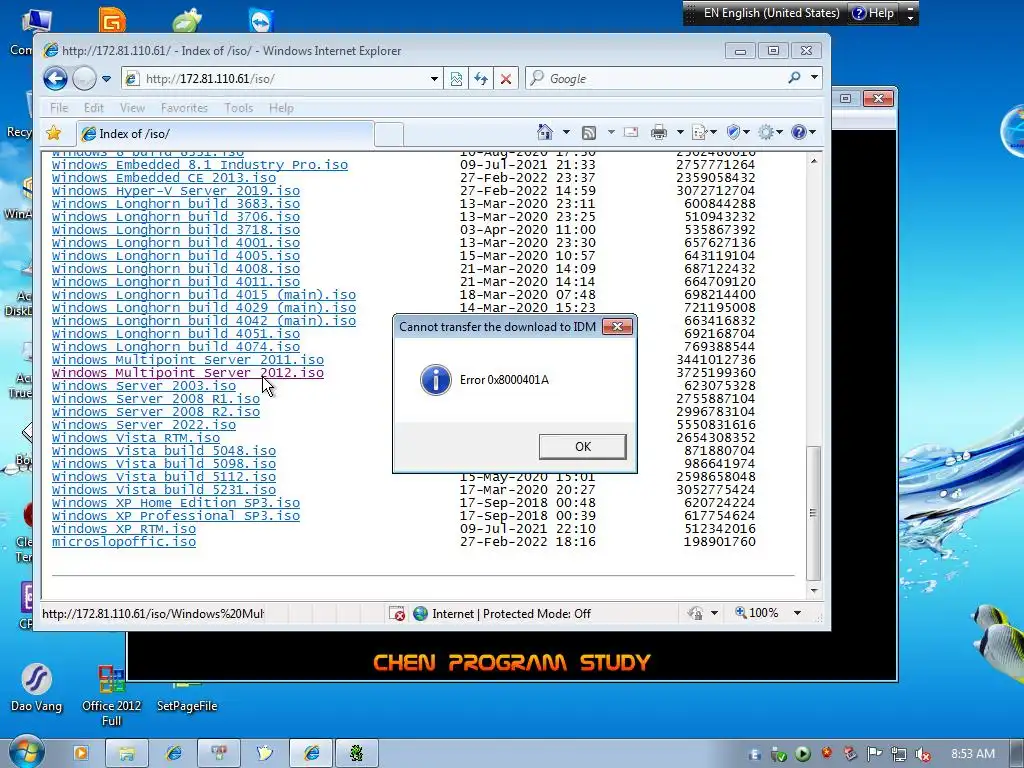
Task: Click the RSS Feeds icon
Action: [x=588, y=133]
